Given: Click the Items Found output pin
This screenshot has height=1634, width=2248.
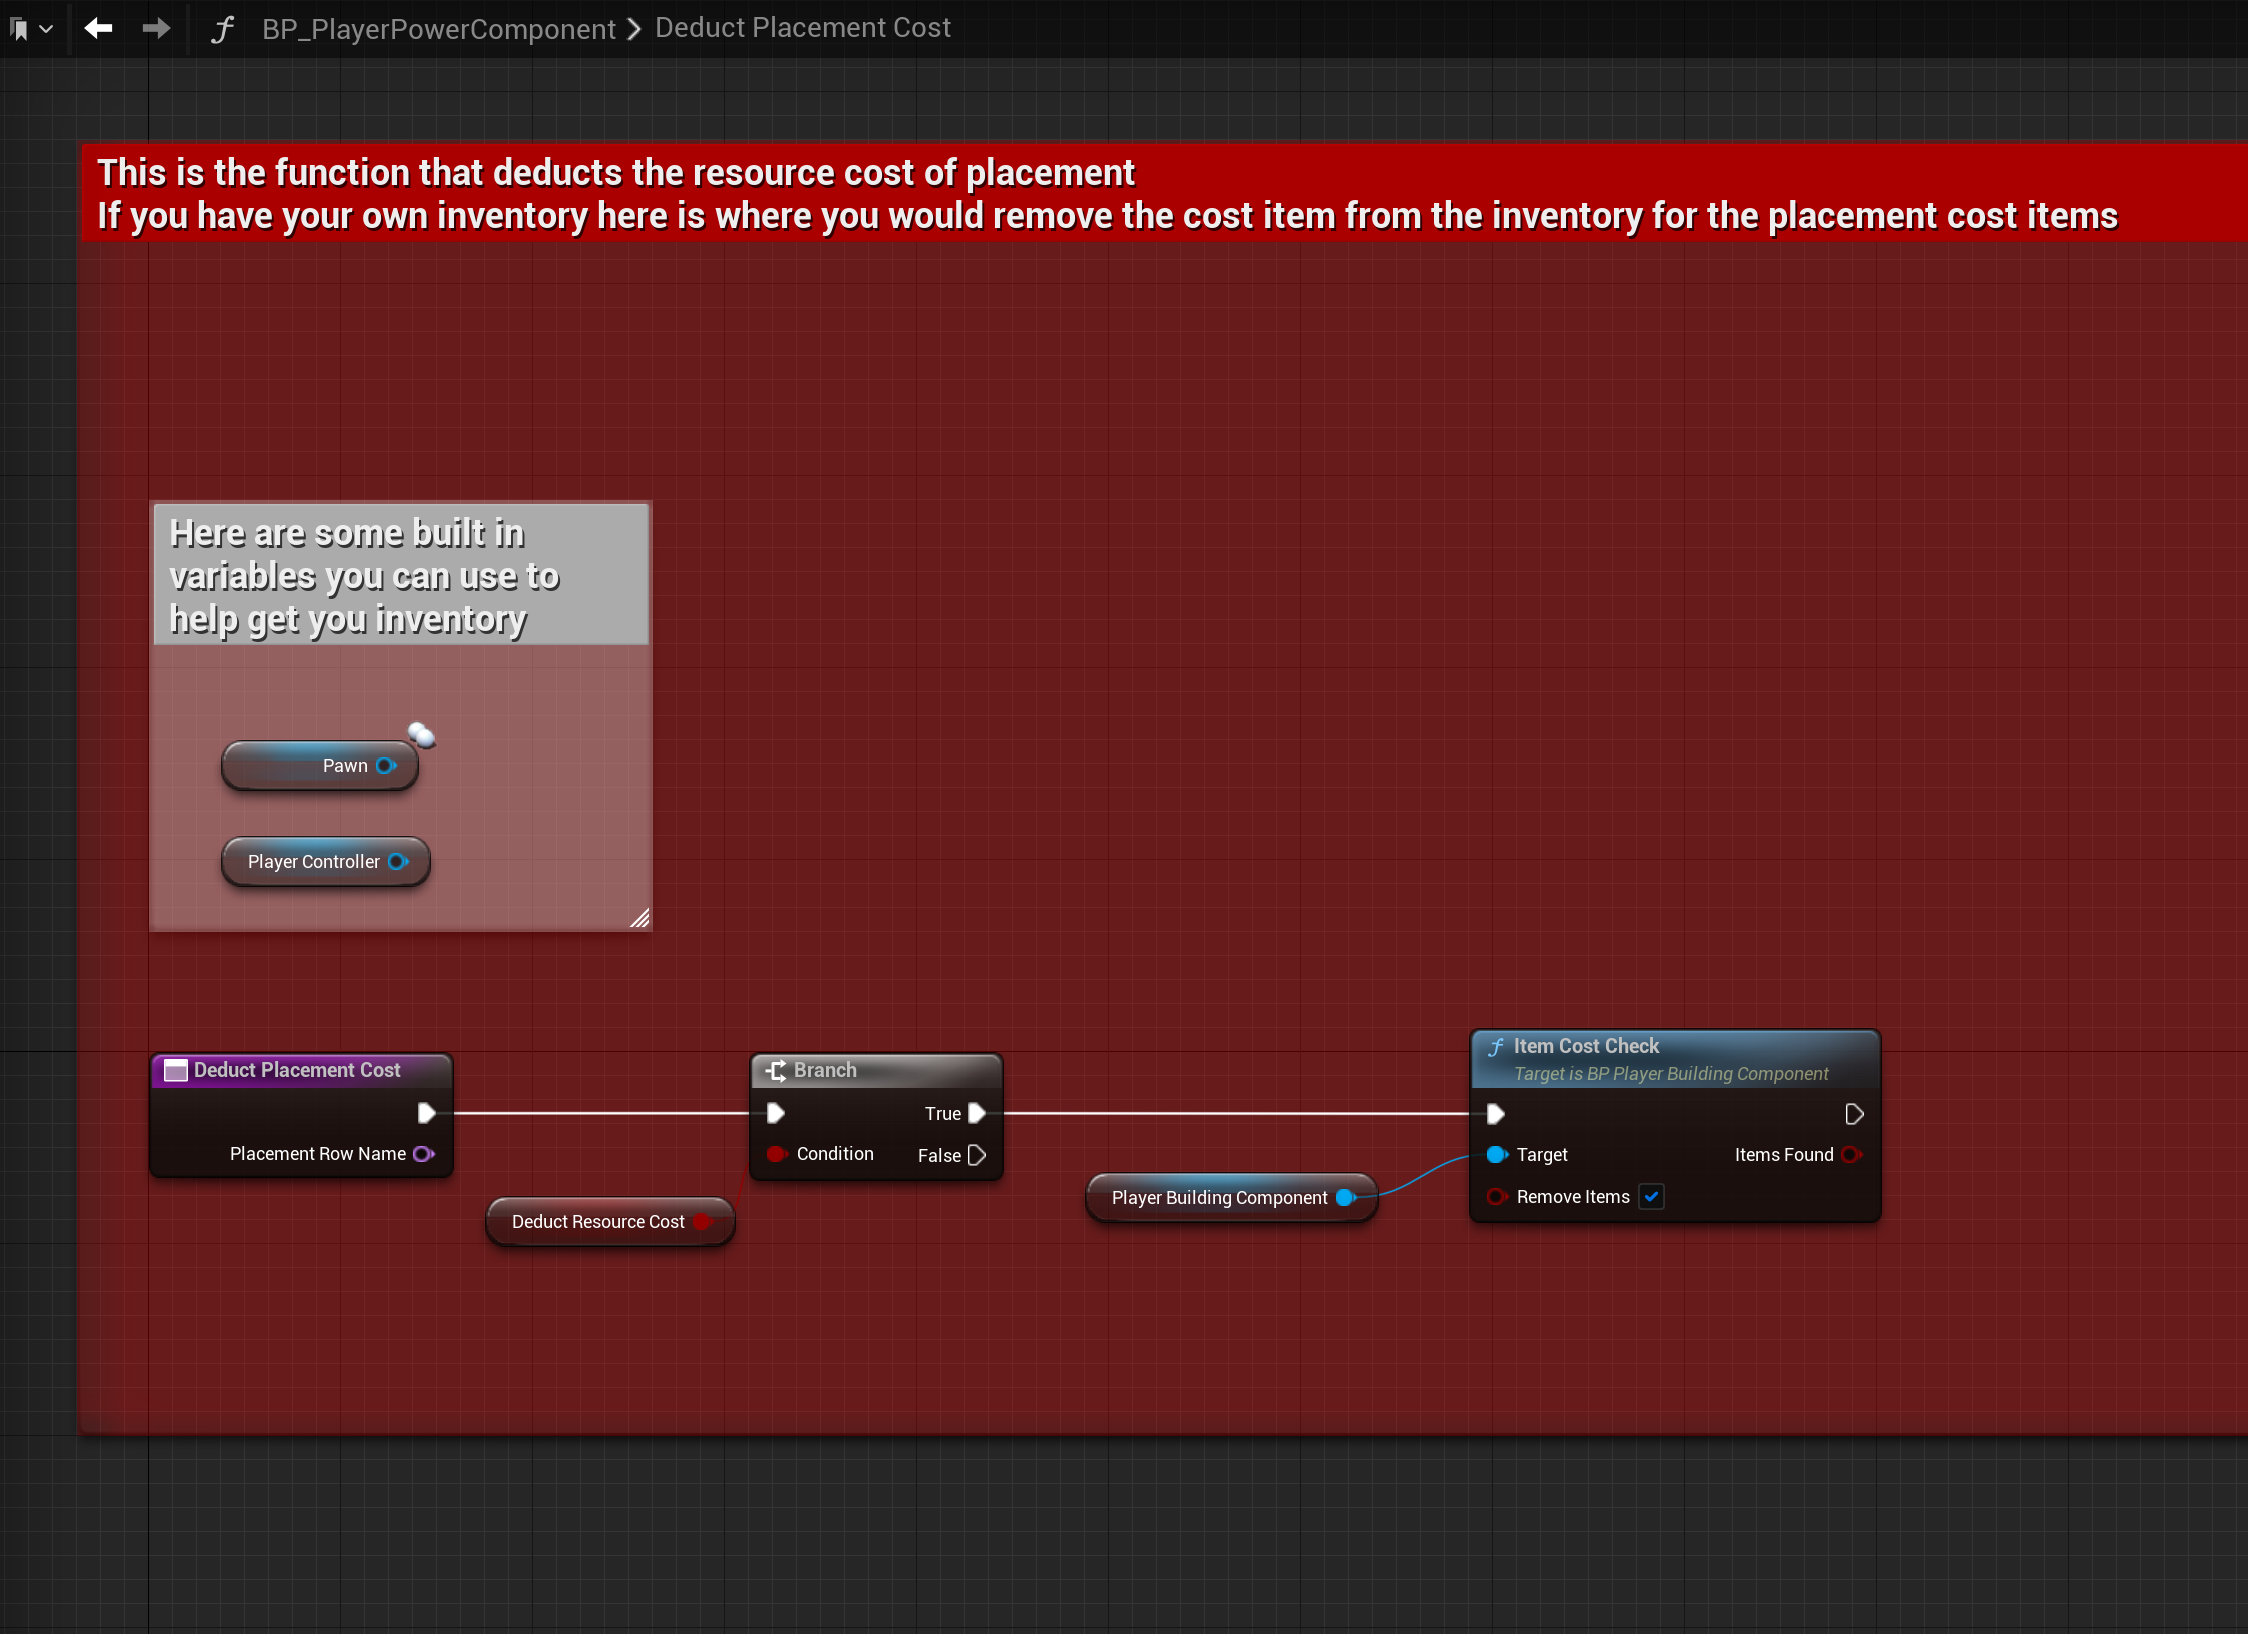Looking at the screenshot, I should (1851, 1155).
